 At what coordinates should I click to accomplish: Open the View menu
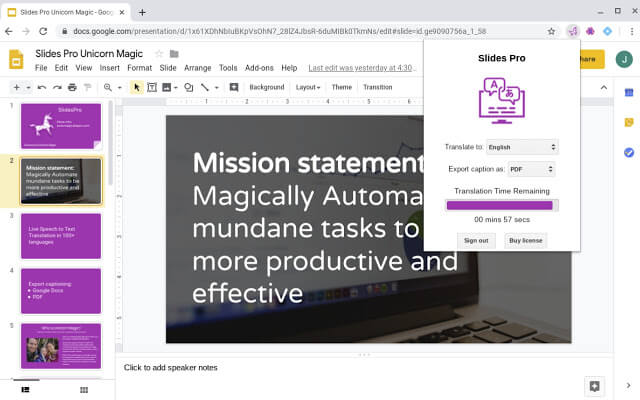coord(84,68)
